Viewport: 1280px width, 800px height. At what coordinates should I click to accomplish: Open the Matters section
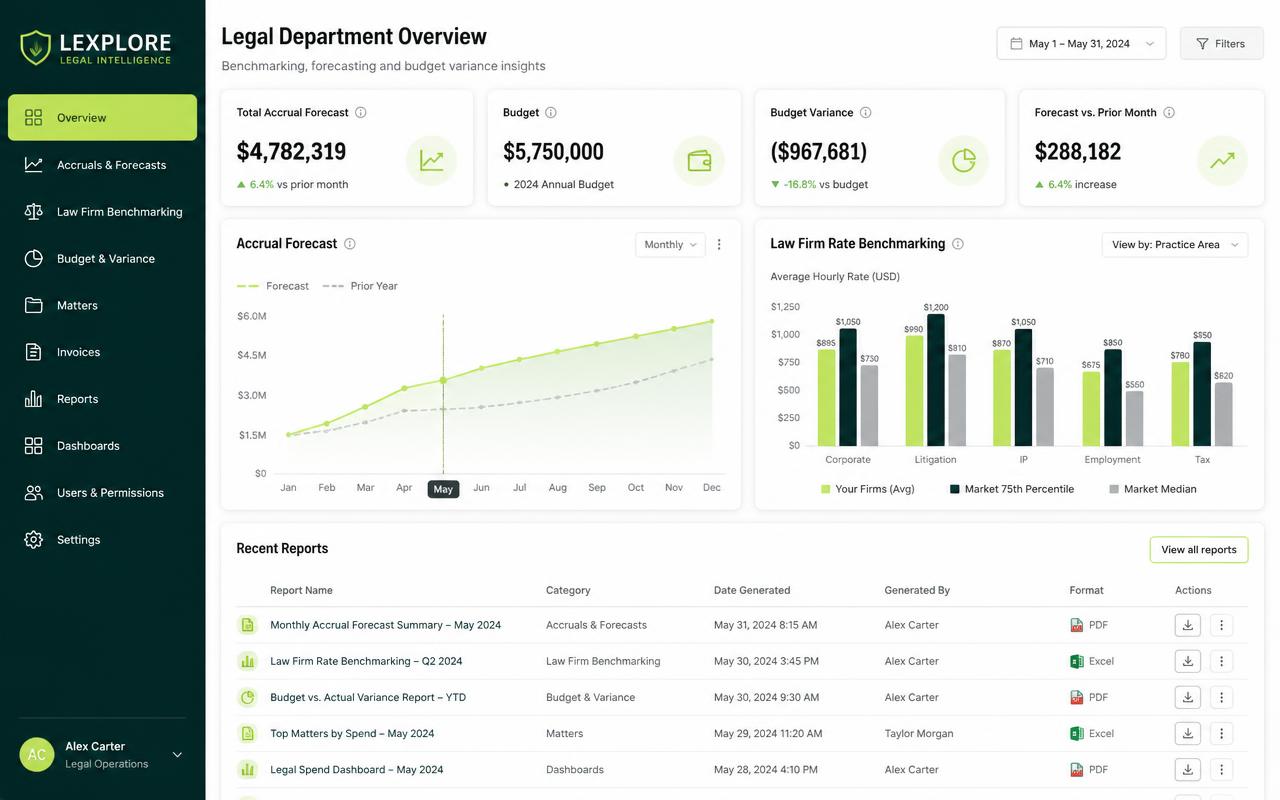[x=102, y=305]
